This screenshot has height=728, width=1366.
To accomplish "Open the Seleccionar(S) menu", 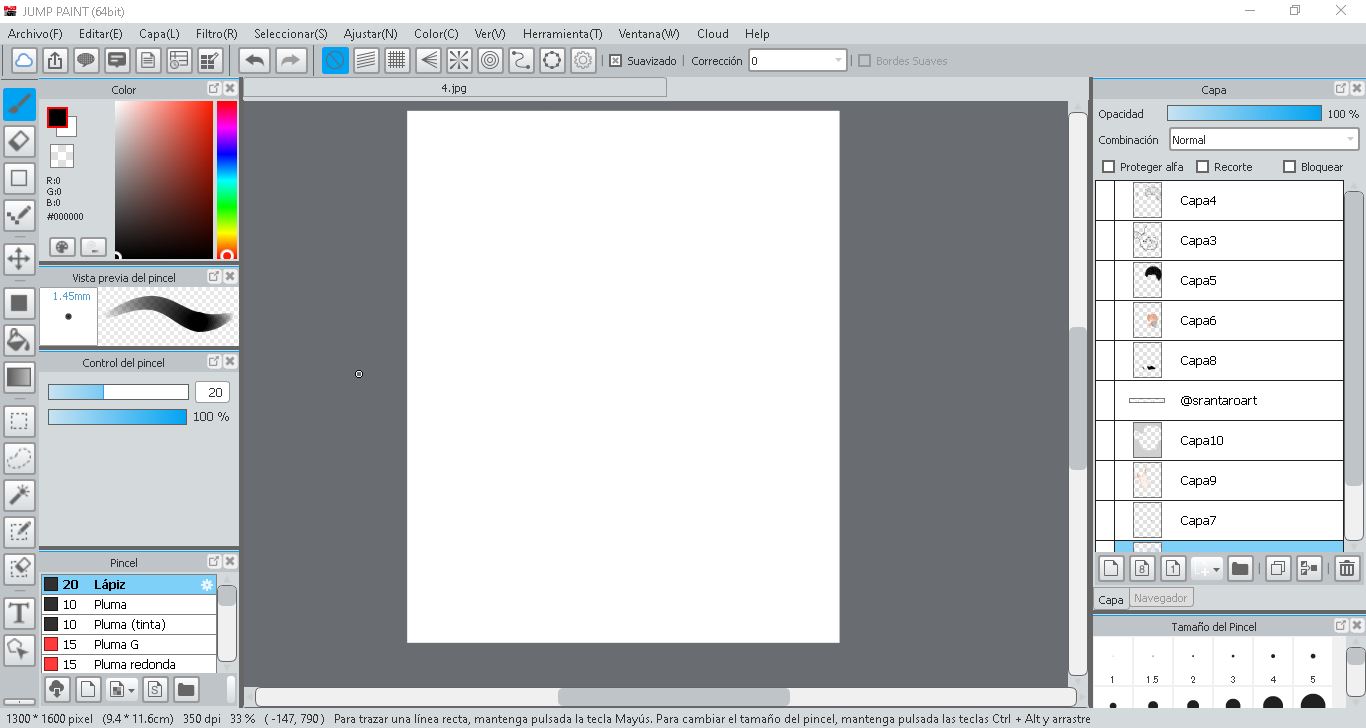I will 291,34.
